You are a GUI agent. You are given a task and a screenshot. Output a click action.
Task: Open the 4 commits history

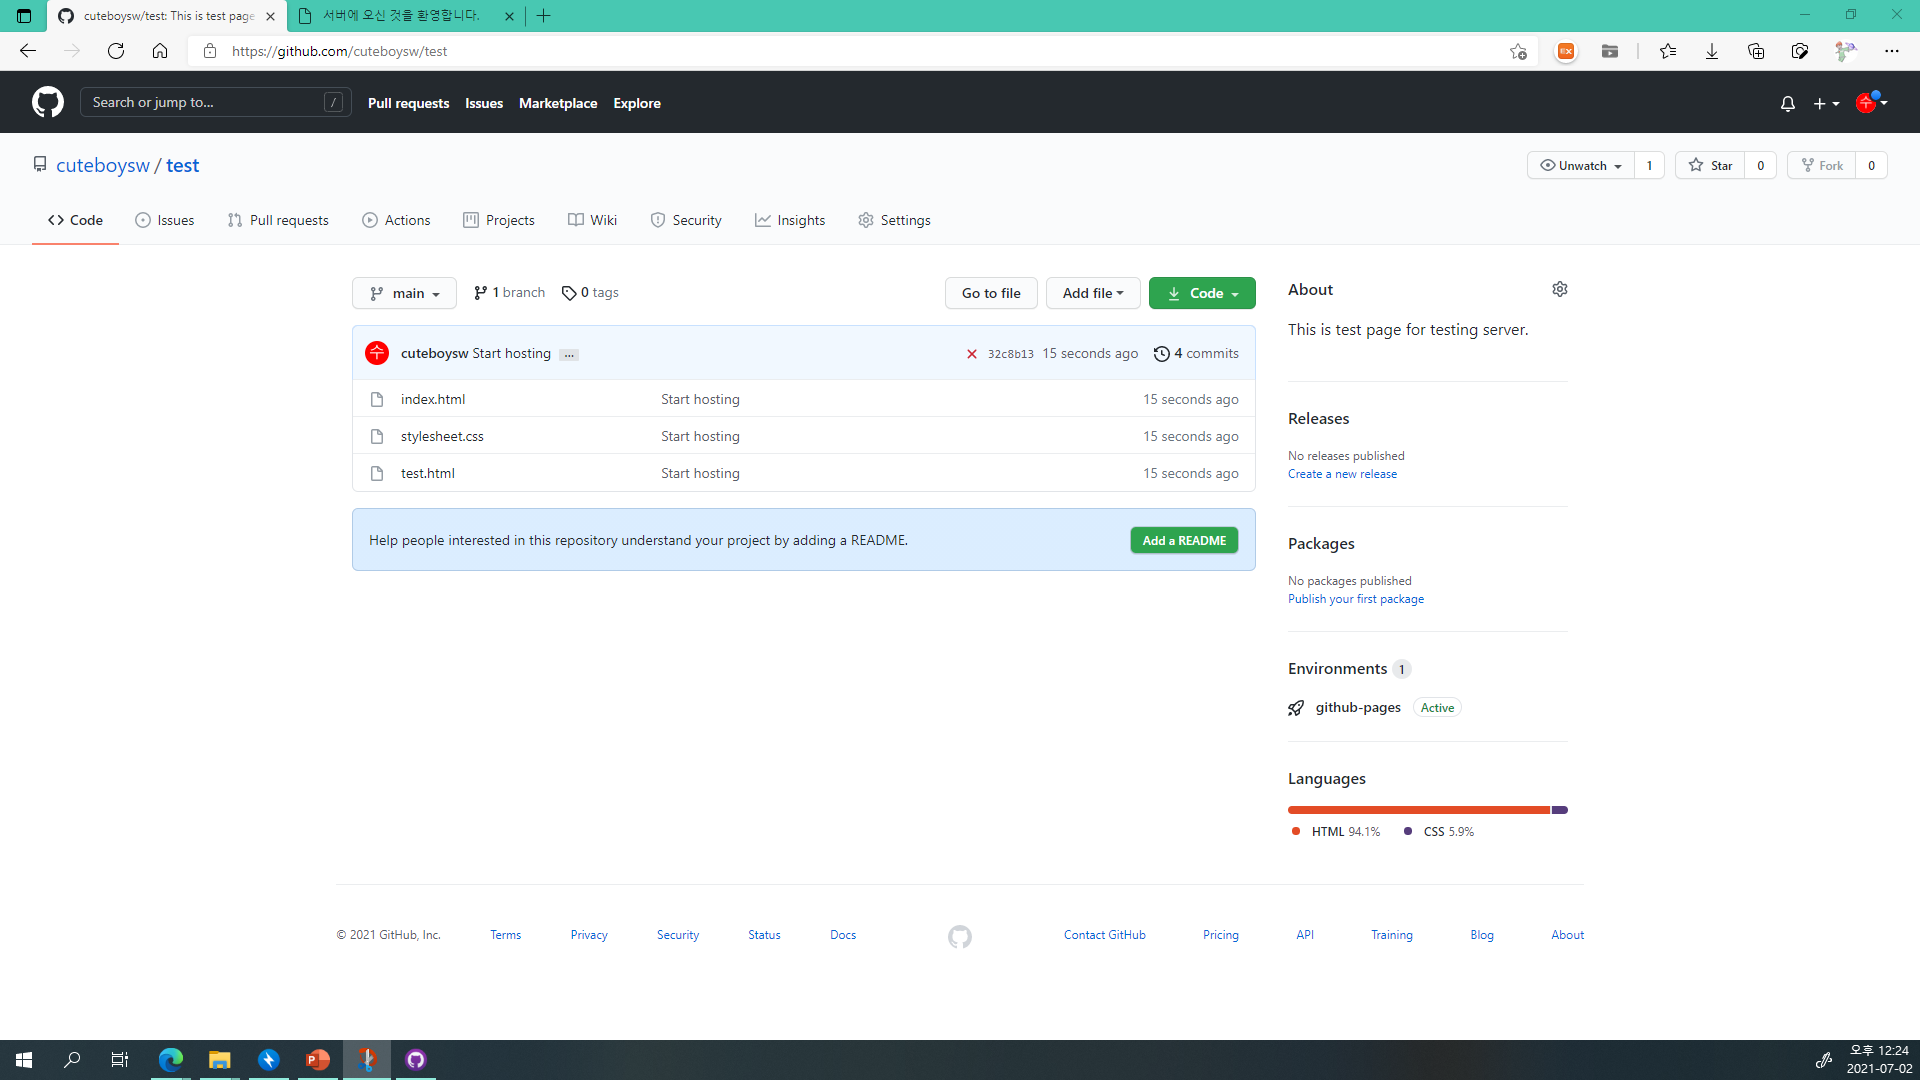pos(1196,353)
